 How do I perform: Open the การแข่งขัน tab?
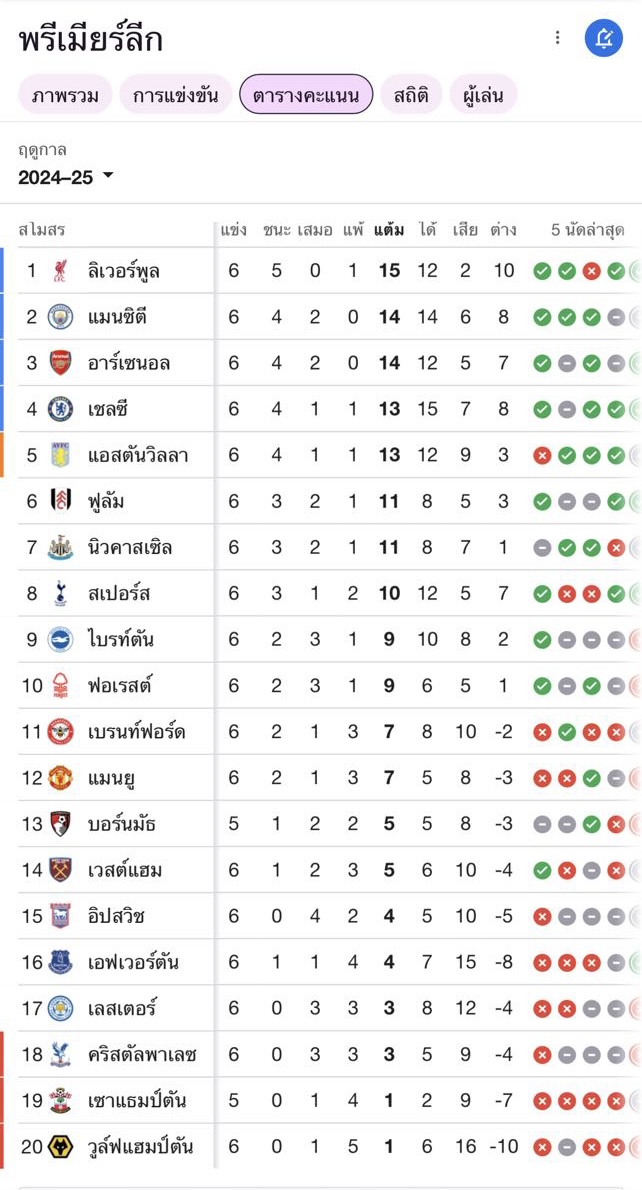point(175,96)
